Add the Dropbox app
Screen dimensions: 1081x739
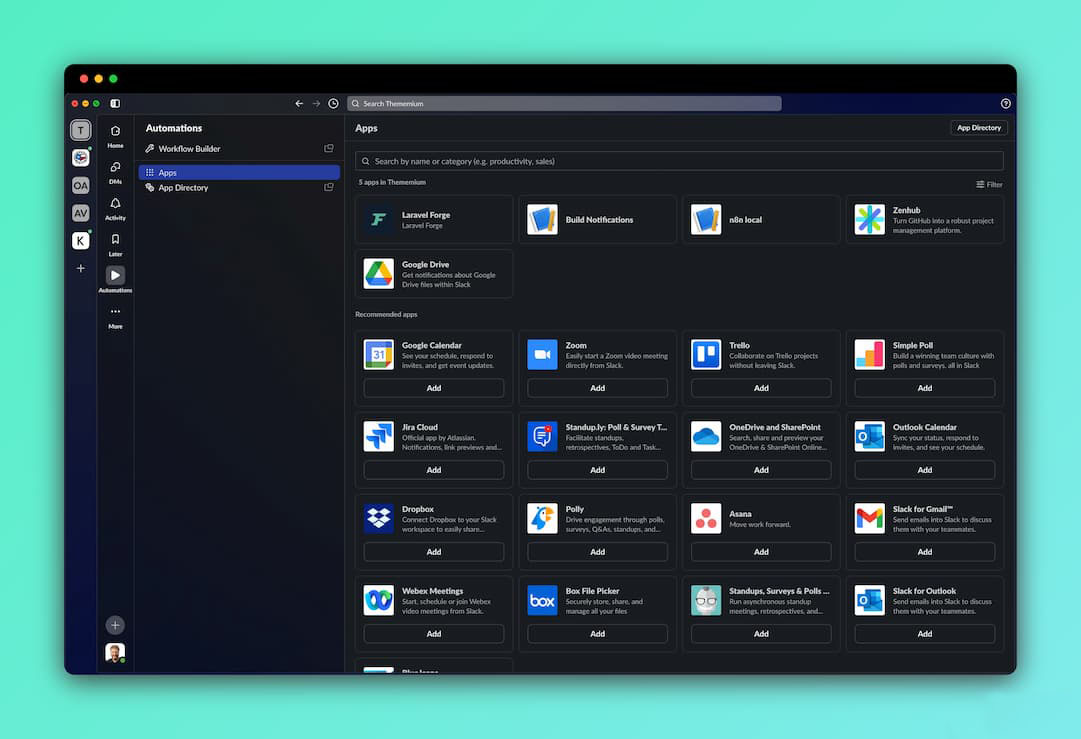click(434, 552)
